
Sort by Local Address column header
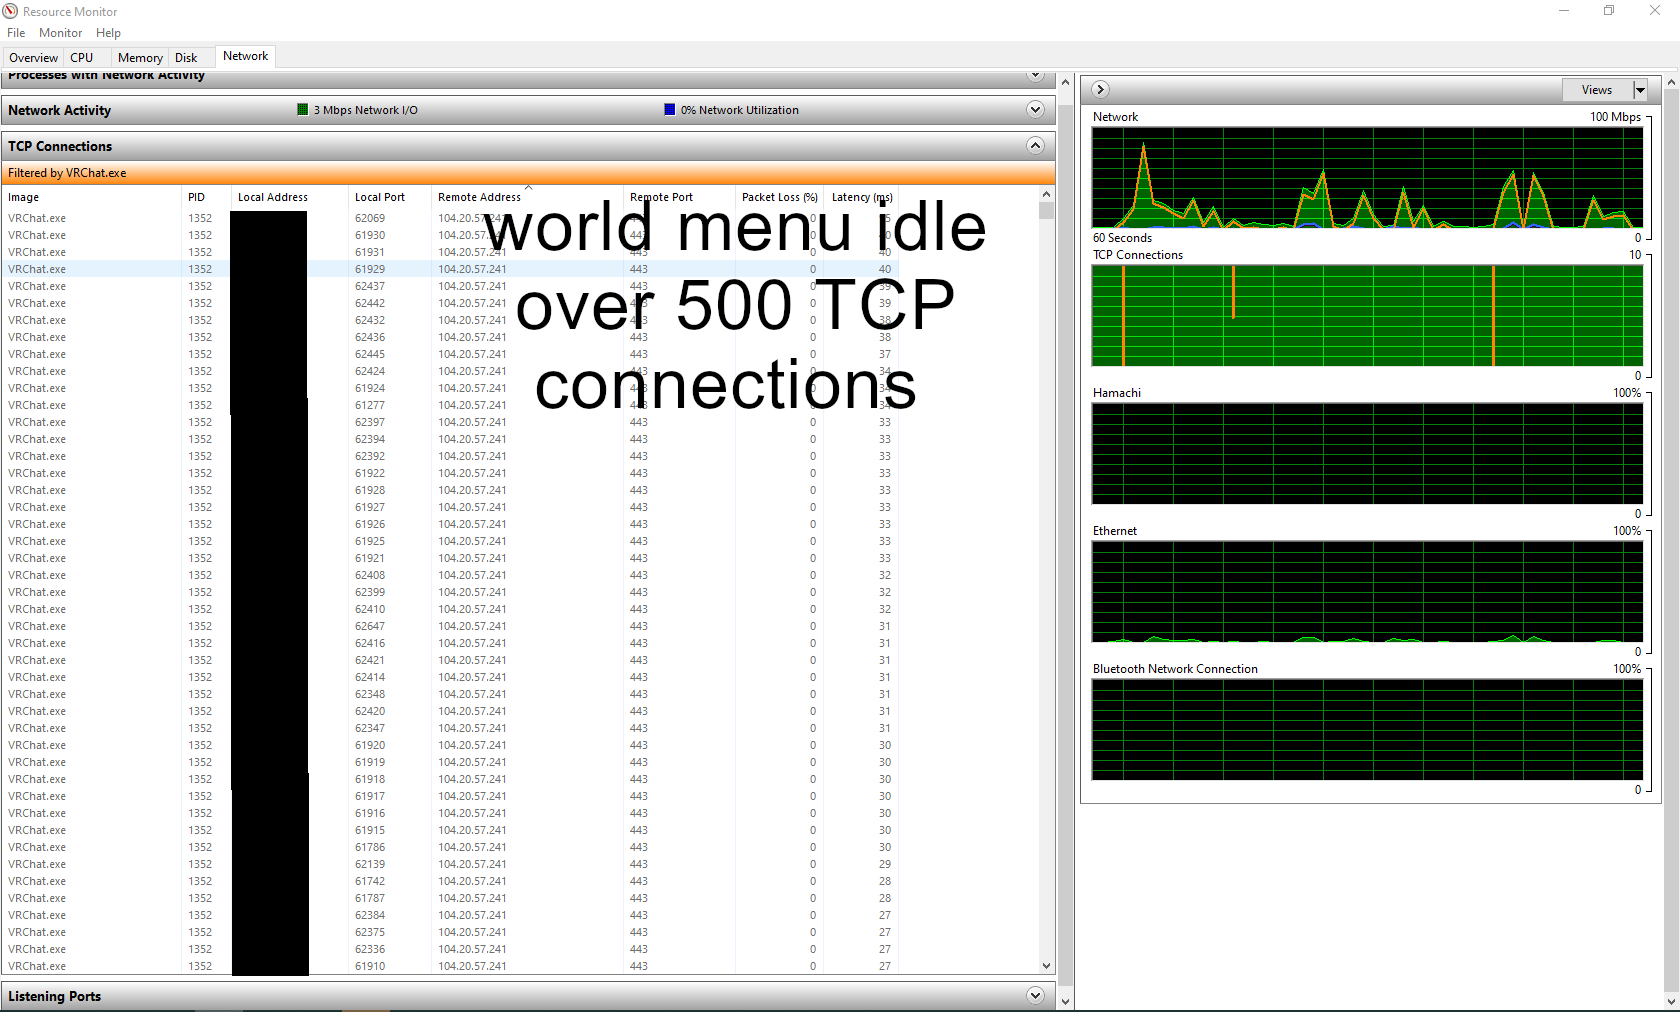click(x=290, y=197)
